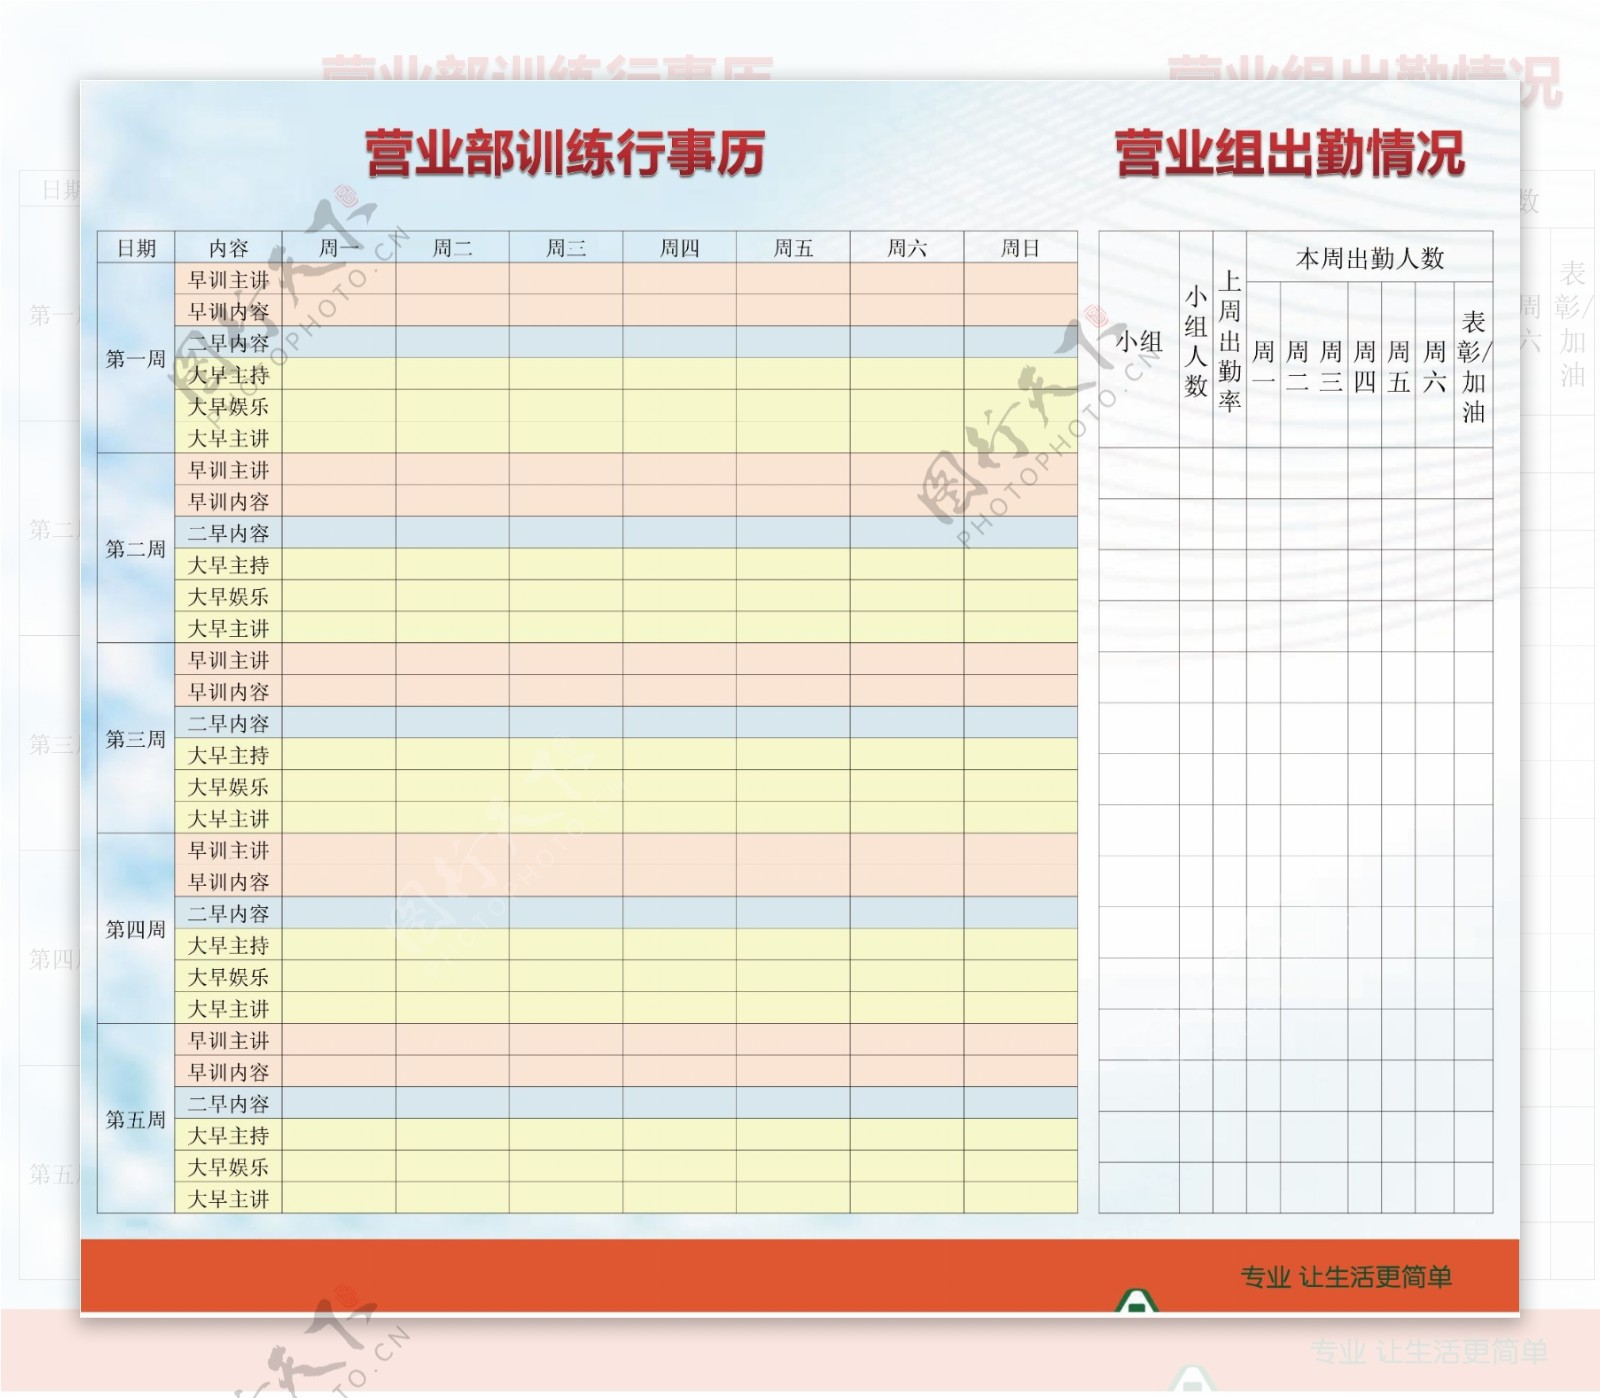
Task: Click 周二 under 本周出勤人数
Action: (x=1297, y=365)
